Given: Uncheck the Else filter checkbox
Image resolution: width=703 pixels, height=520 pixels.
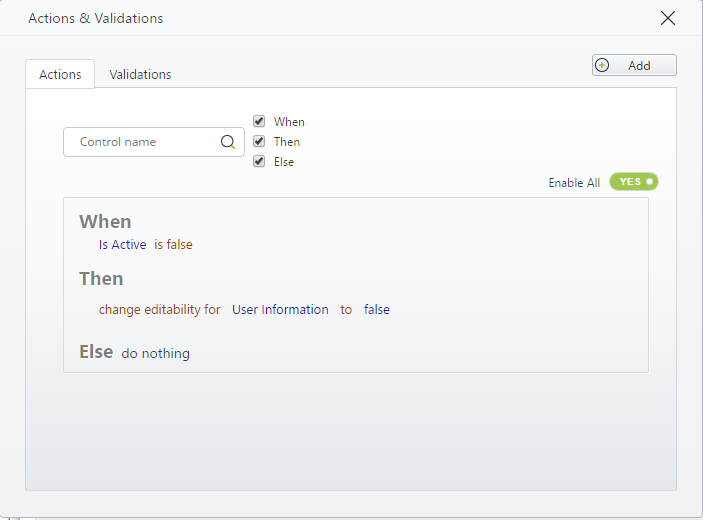Looking at the screenshot, I should (259, 161).
